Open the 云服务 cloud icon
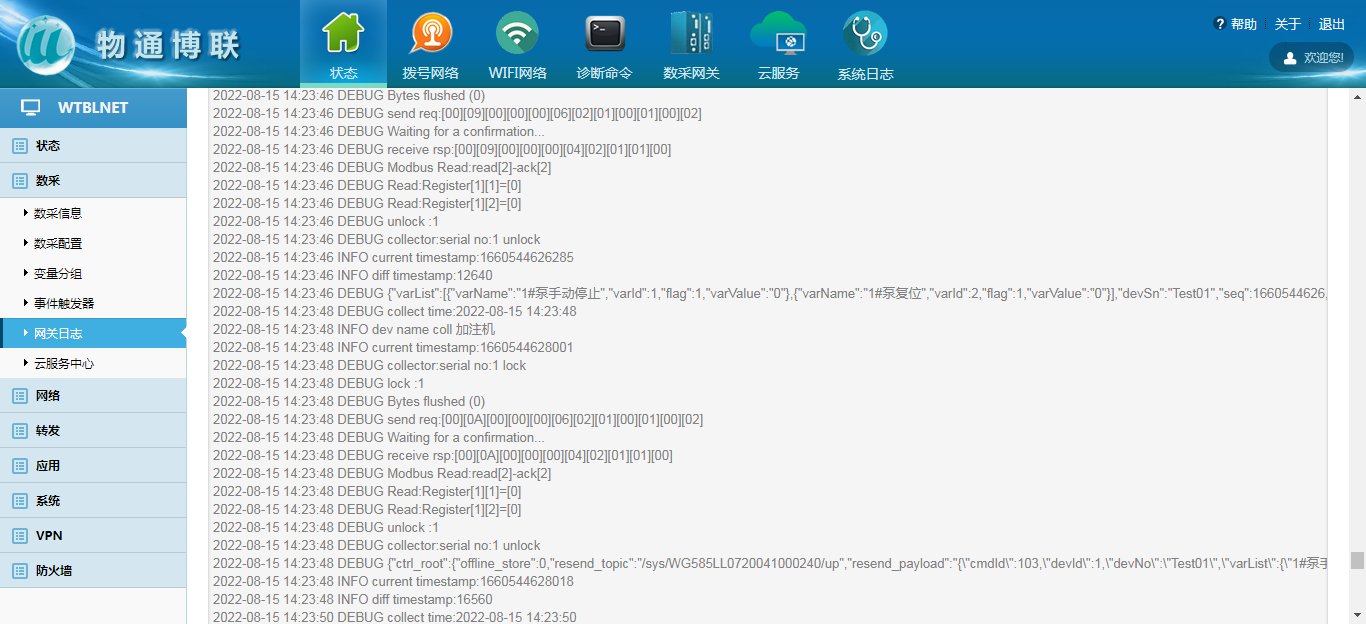1366x624 pixels. tap(778, 35)
